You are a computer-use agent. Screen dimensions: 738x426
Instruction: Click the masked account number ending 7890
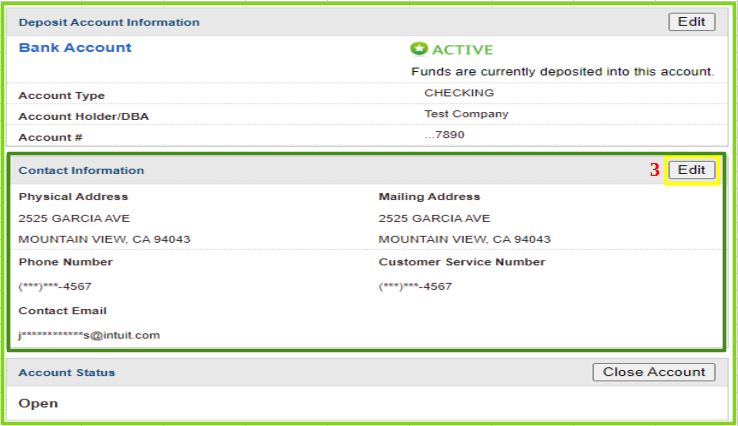(x=444, y=135)
